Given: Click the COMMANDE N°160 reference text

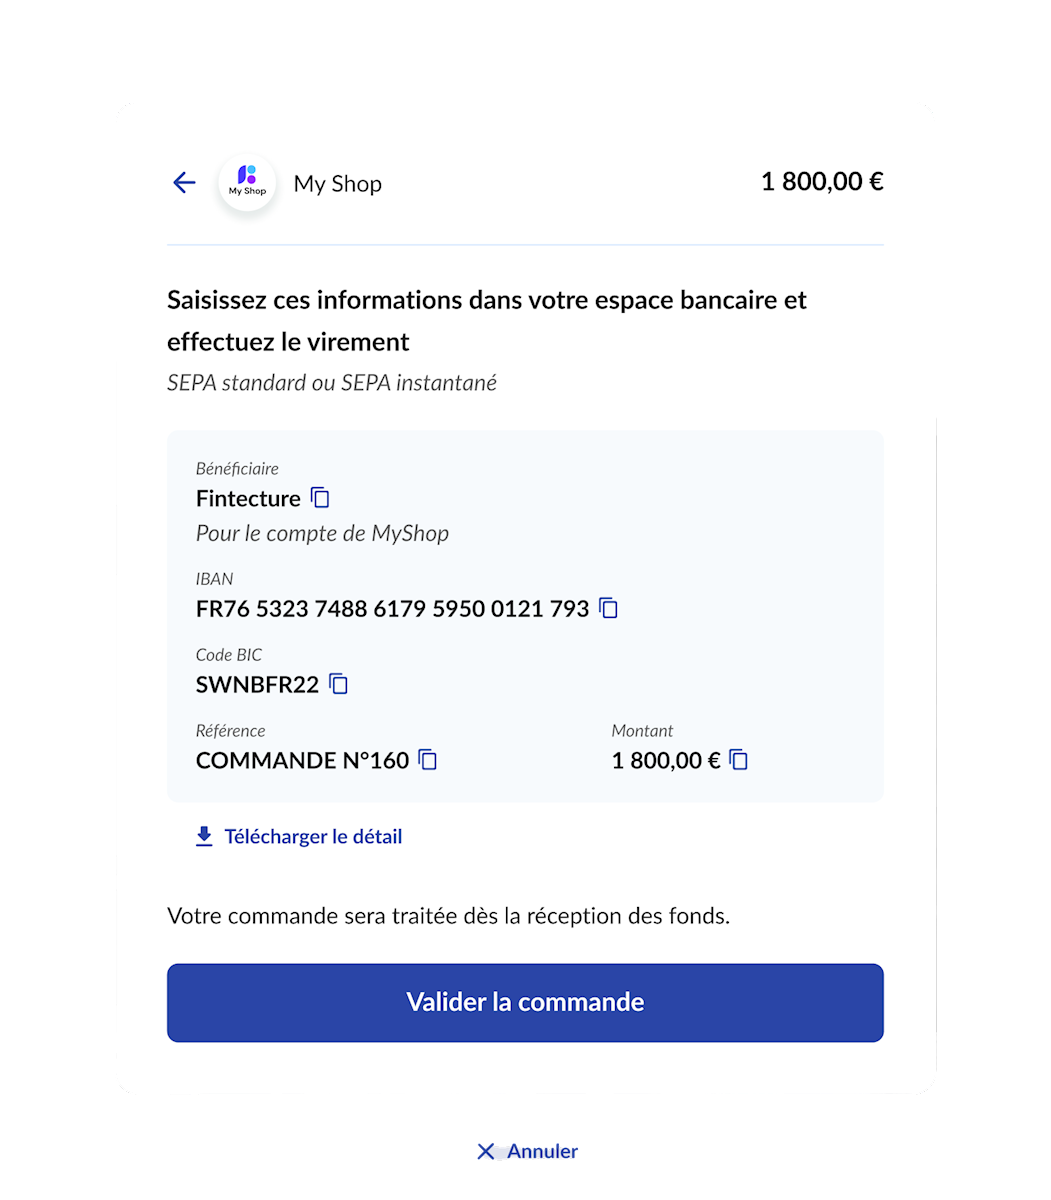Looking at the screenshot, I should pyautogui.click(x=302, y=760).
